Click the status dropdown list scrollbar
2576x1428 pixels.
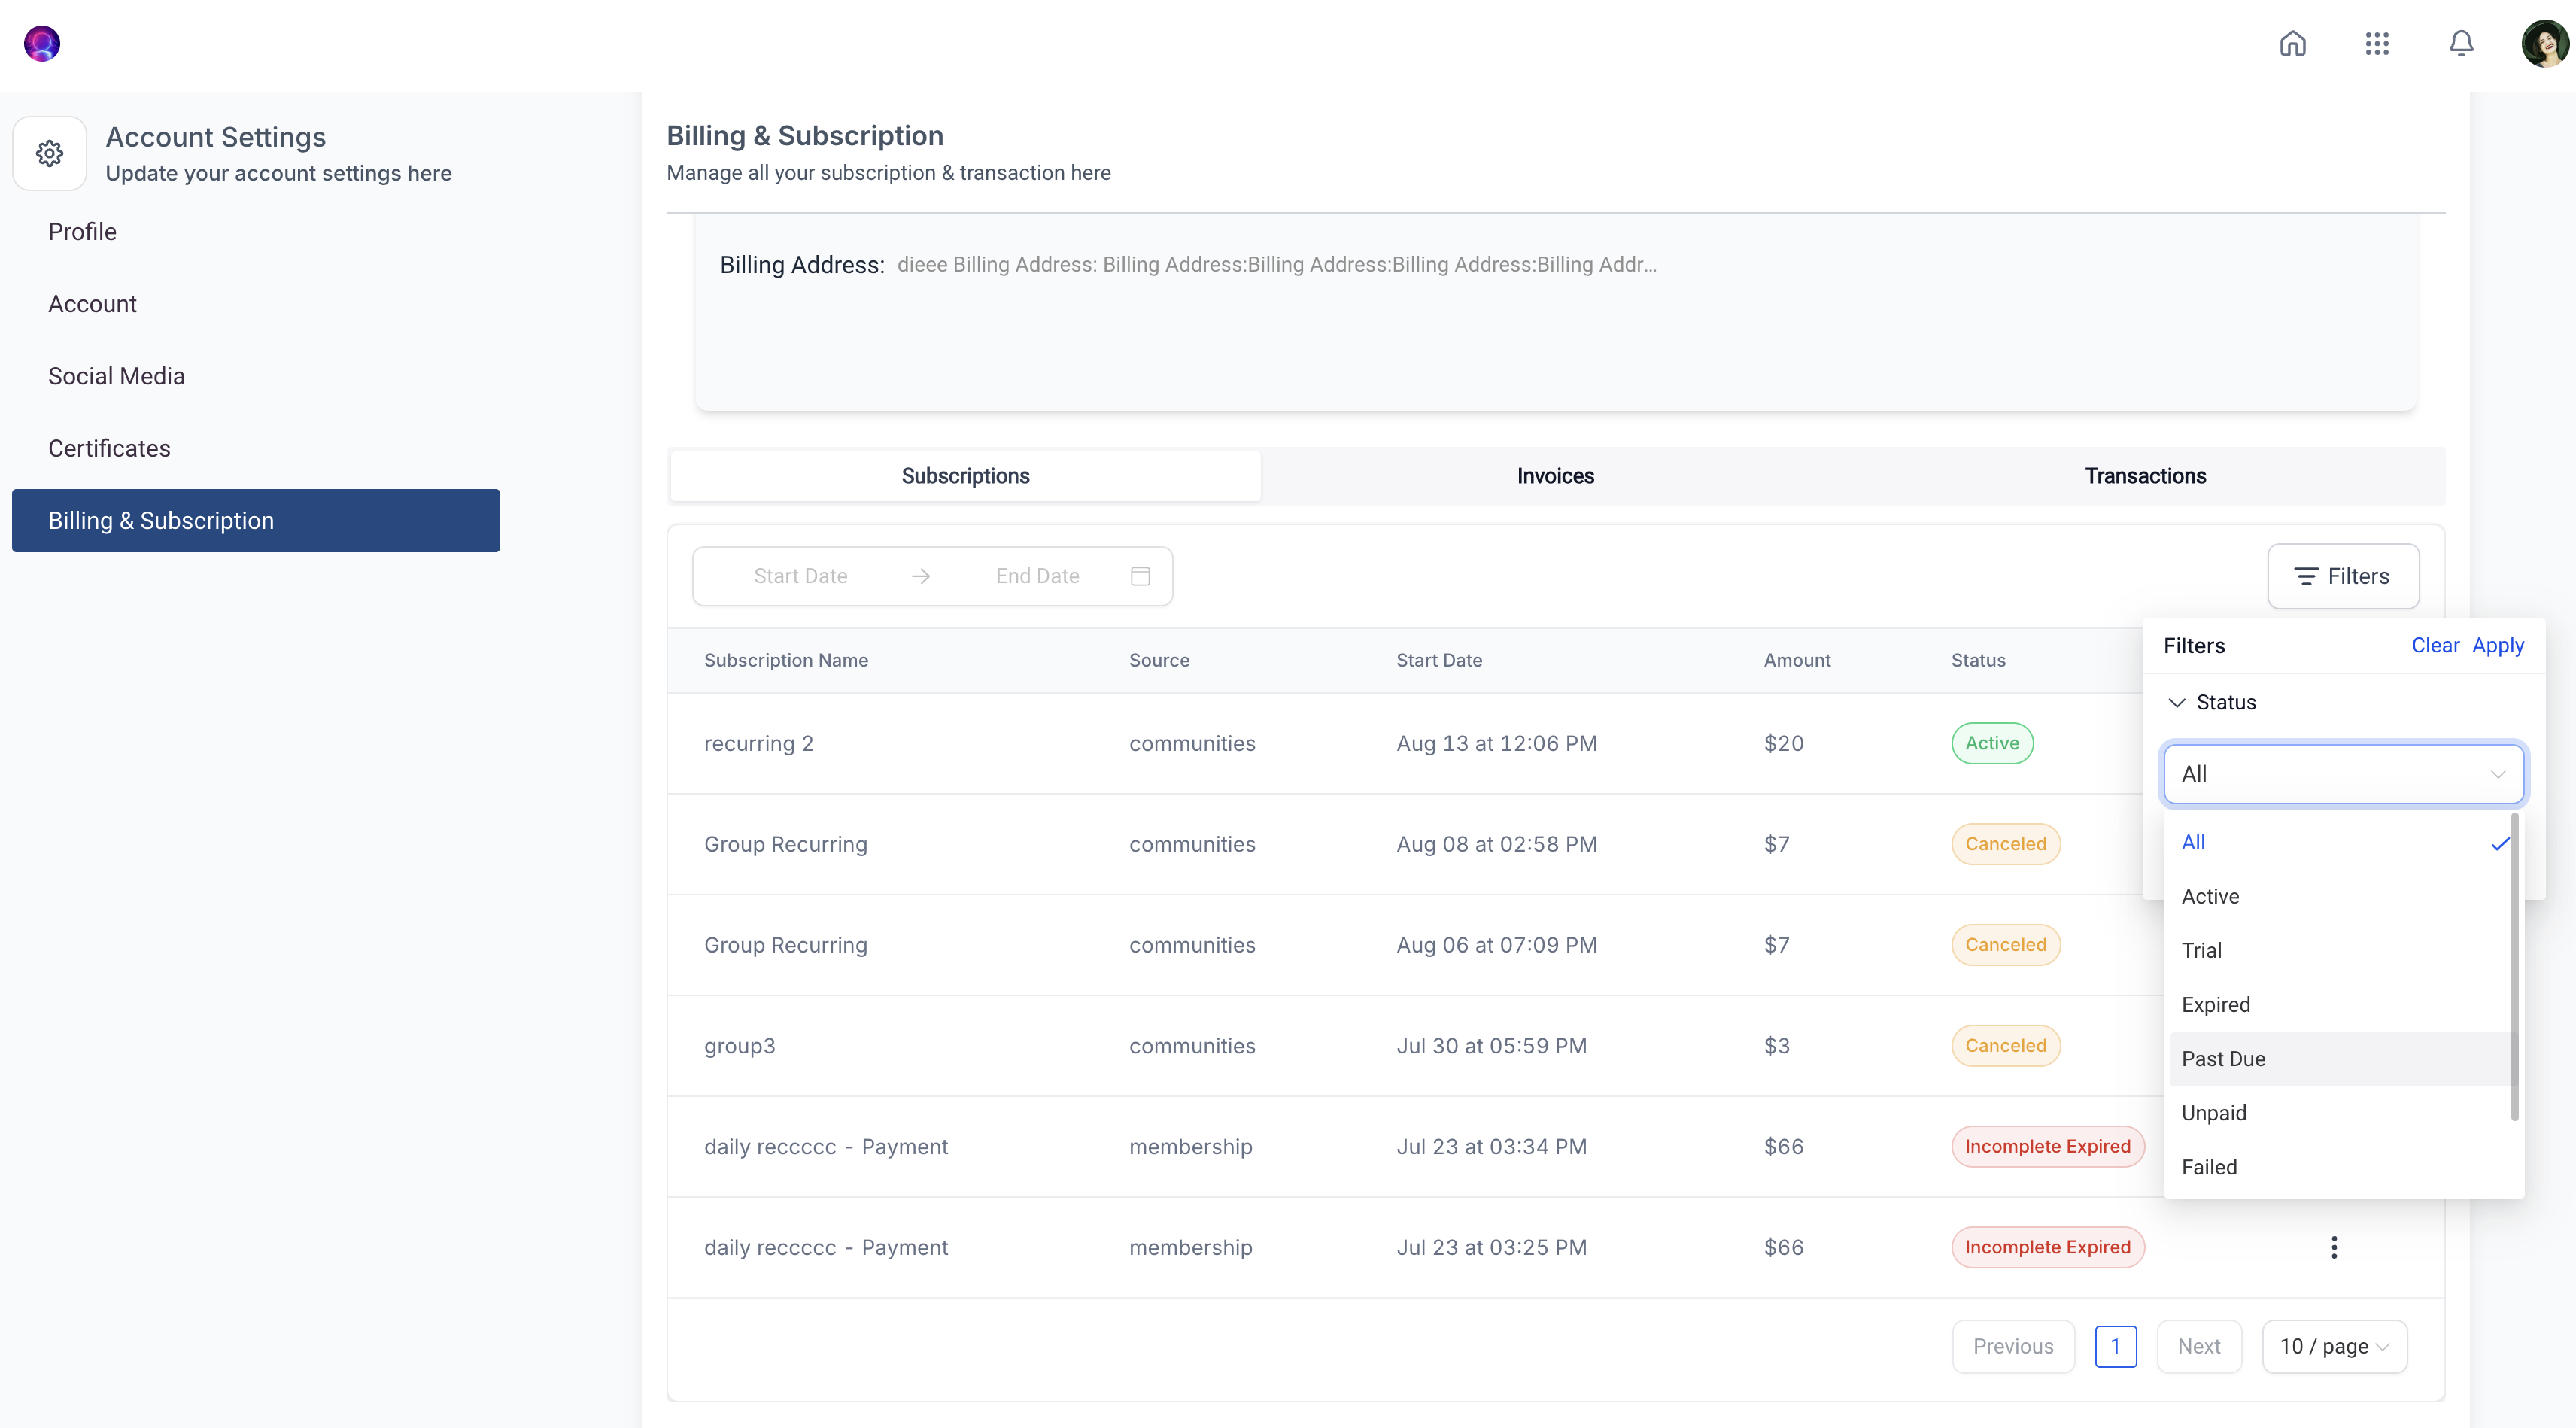tap(2514, 966)
